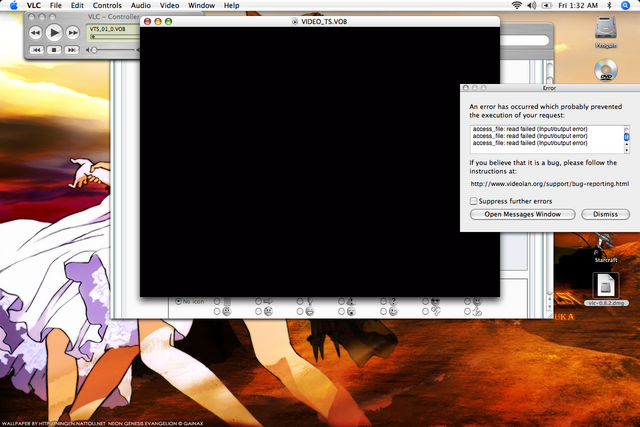
Task: Adjust the VLC volume slider knob
Action: tap(94, 50)
